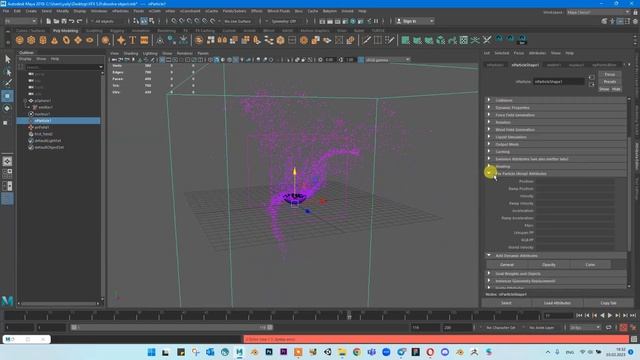
Task: Click the SVG import shelf icon
Action: (144, 40)
